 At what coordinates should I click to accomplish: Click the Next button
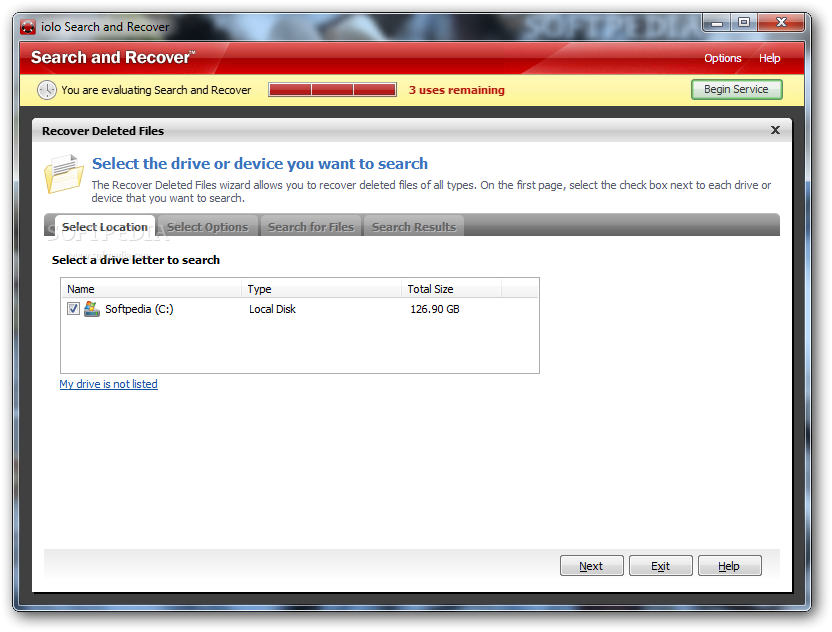coord(591,566)
